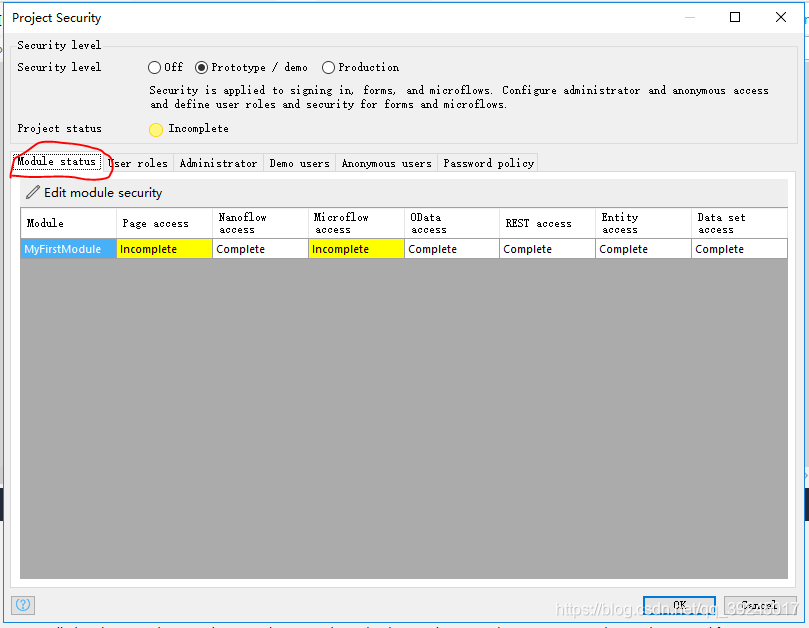The image size is (809, 628).
Task: Go to the Anonymous users tab
Action: 386,164
